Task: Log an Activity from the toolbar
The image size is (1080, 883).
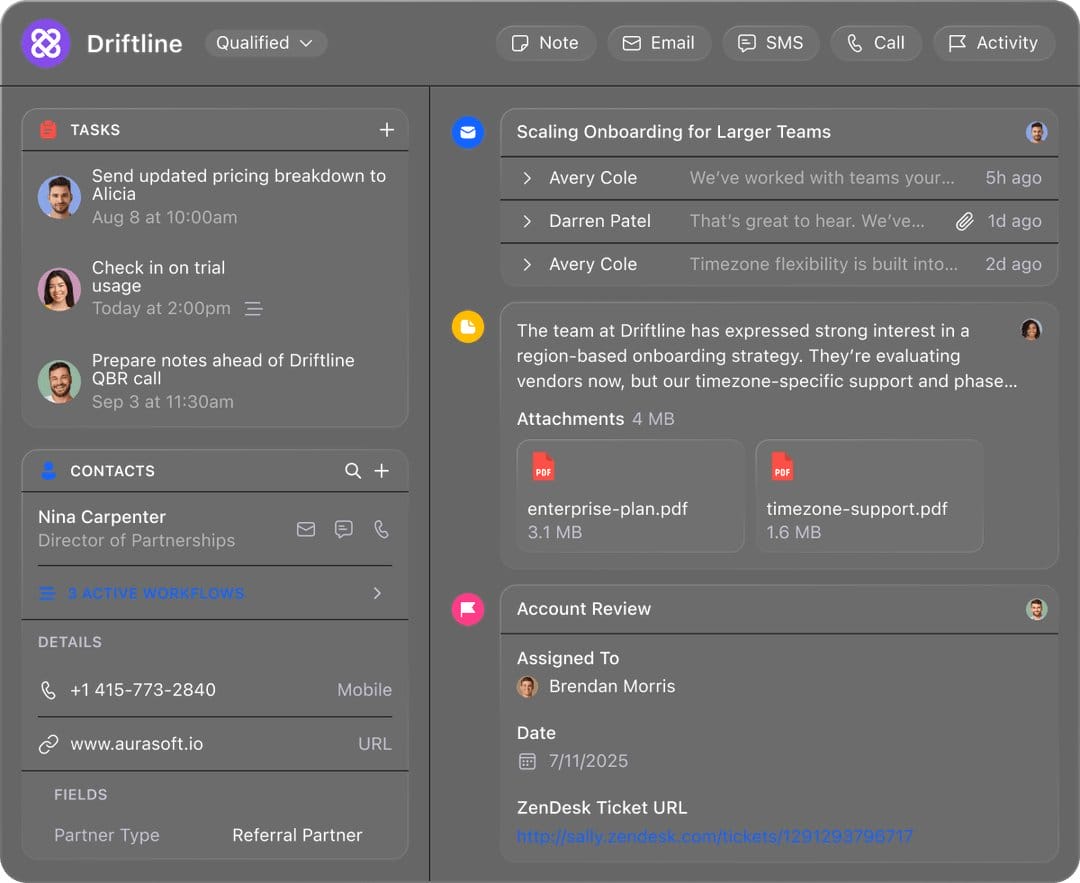Action: [993, 43]
